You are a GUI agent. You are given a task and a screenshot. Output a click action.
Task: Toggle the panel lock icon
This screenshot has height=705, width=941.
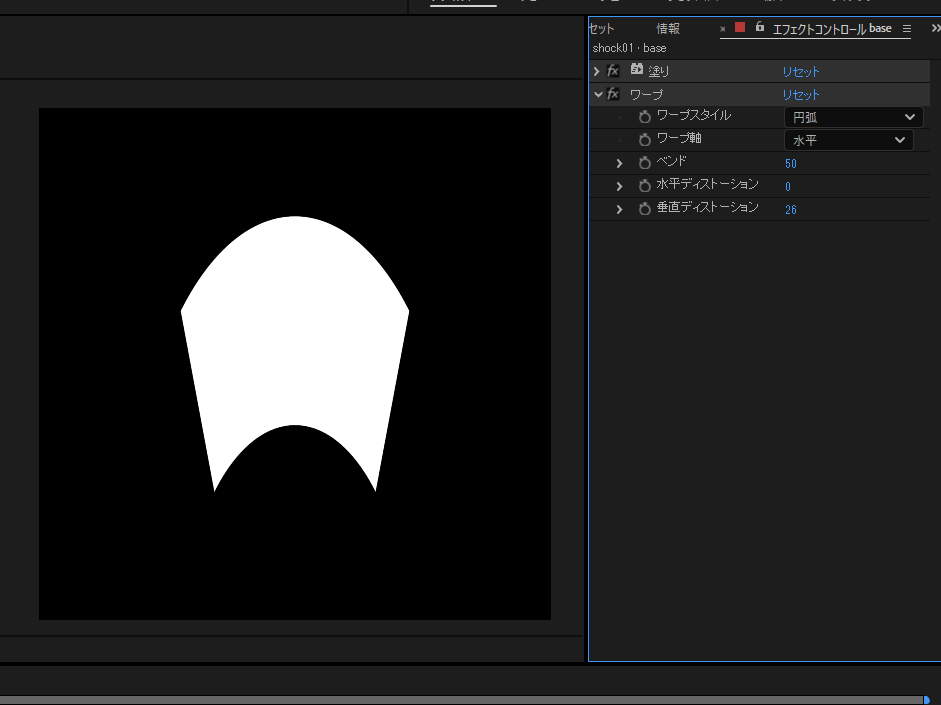[760, 28]
